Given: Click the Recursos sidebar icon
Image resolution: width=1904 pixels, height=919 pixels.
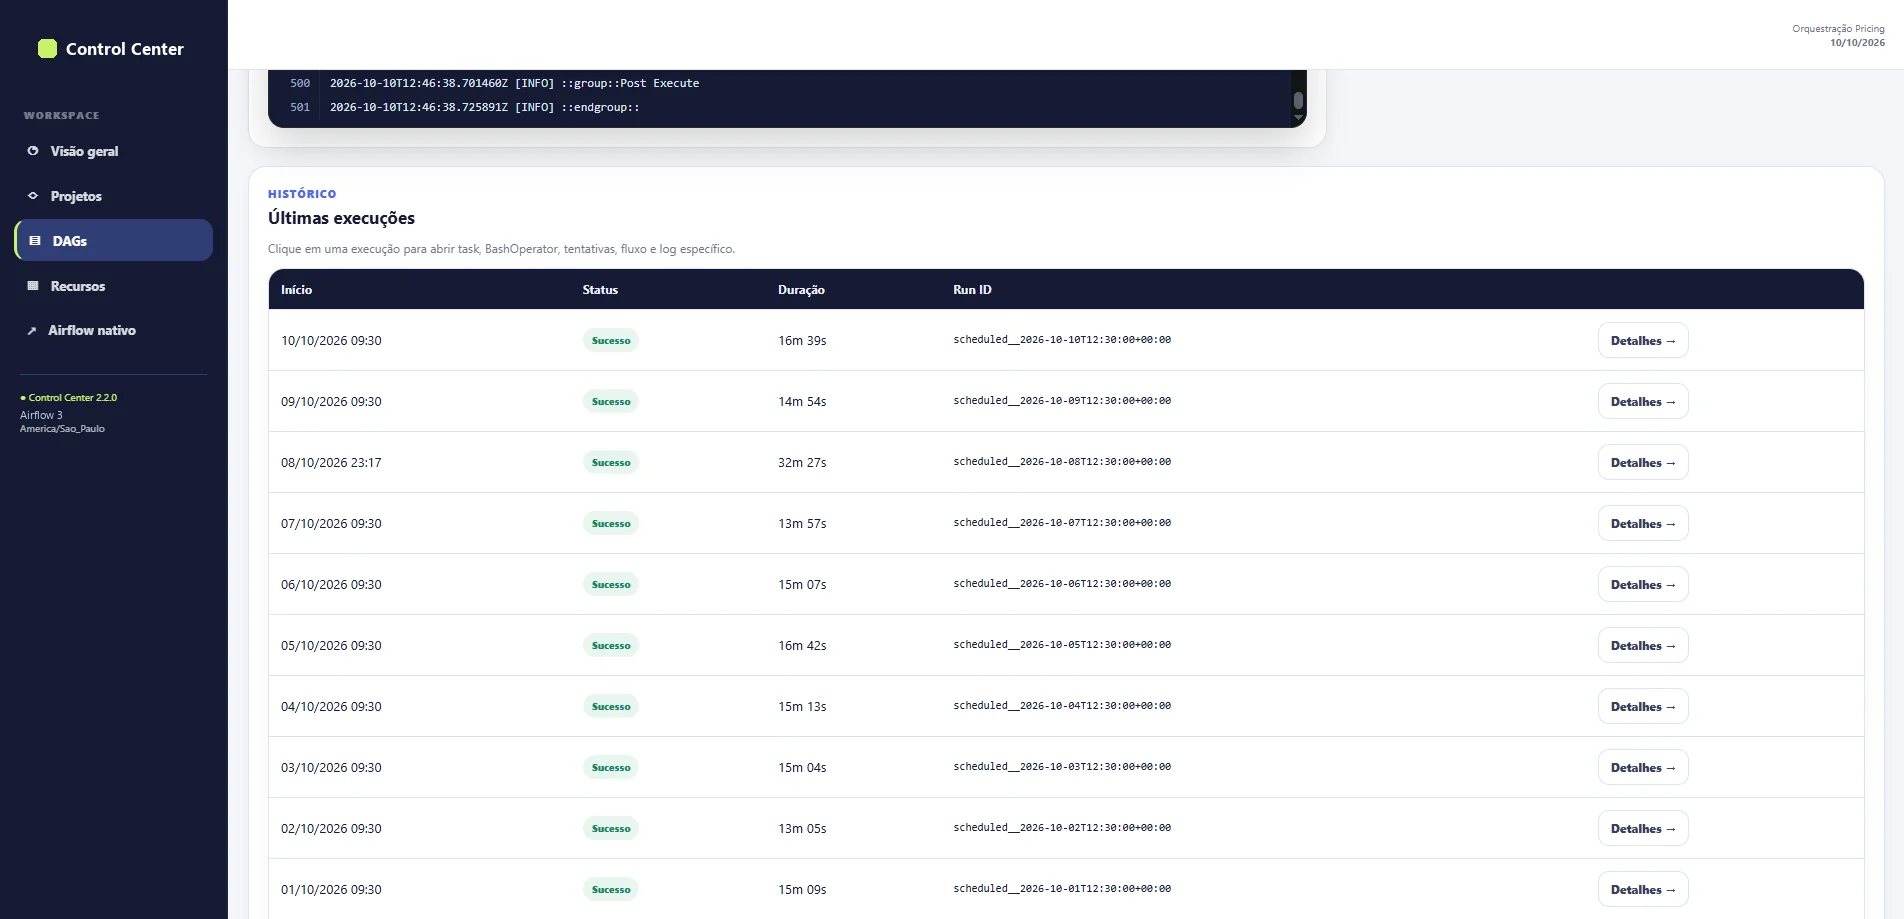Looking at the screenshot, I should click(x=33, y=286).
